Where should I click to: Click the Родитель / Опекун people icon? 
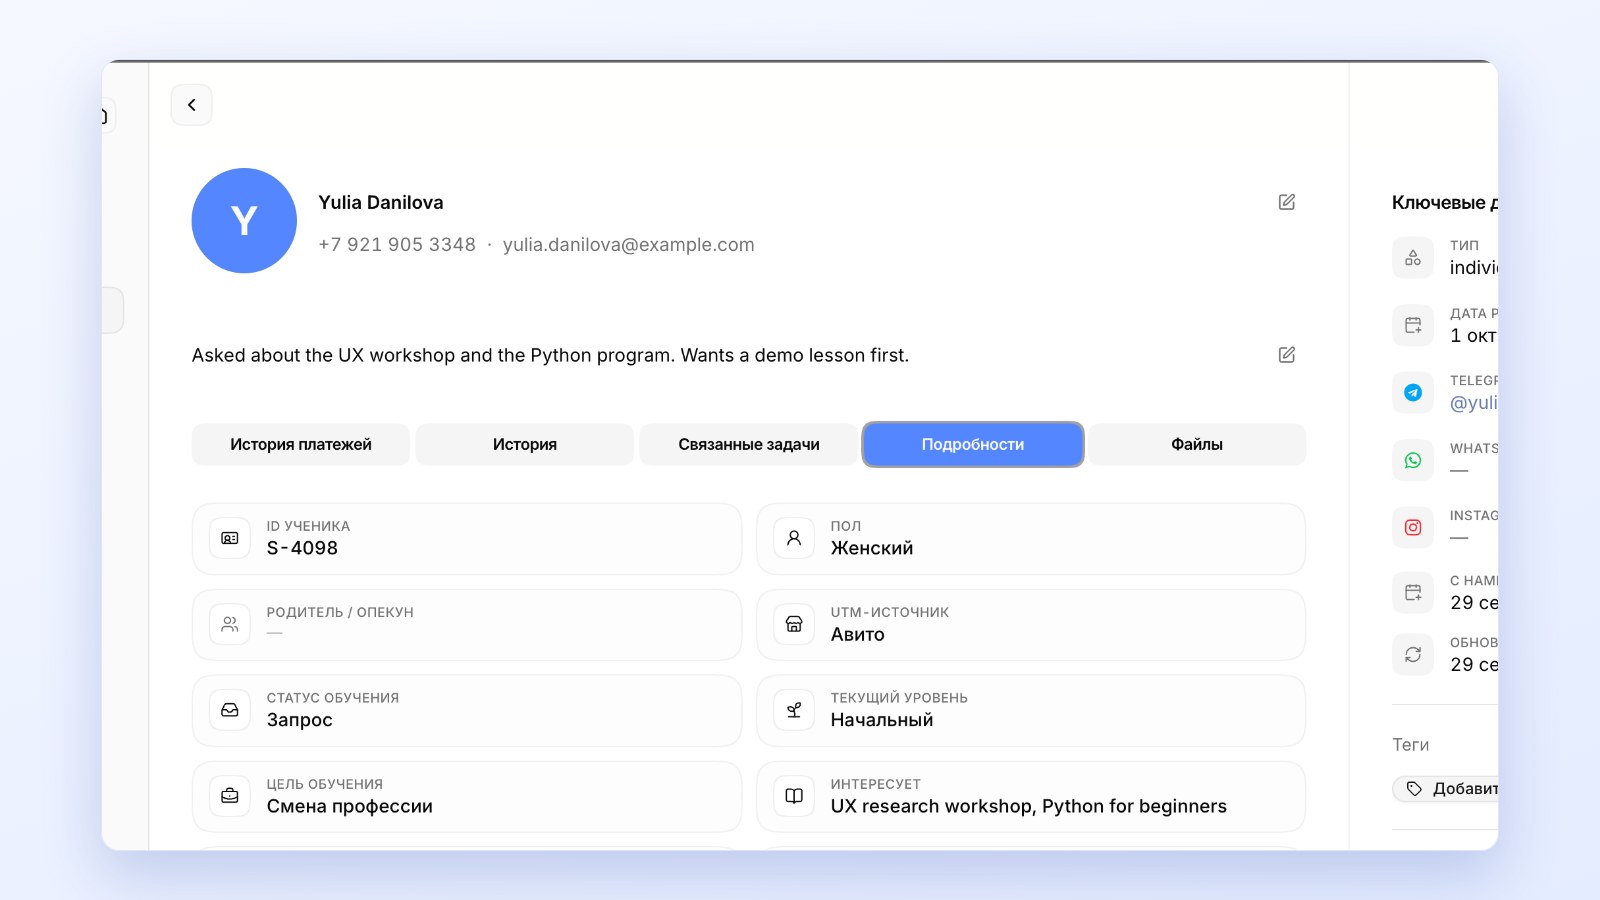click(230, 624)
